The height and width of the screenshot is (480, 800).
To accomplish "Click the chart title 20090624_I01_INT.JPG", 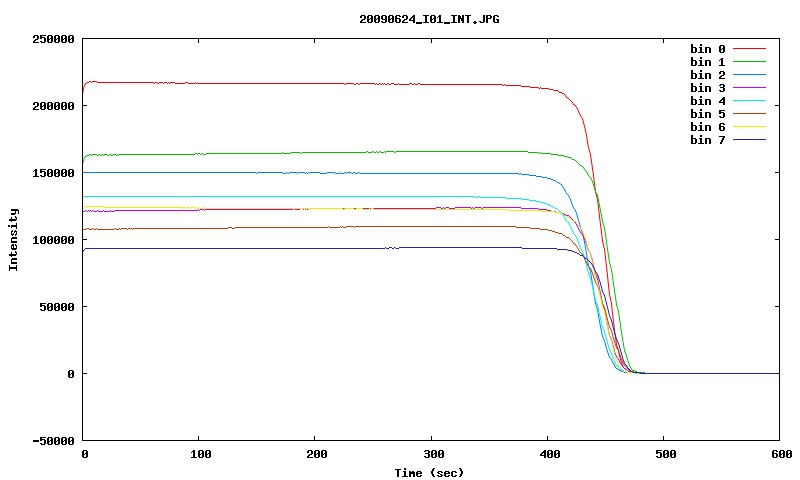I will coord(429,19).
